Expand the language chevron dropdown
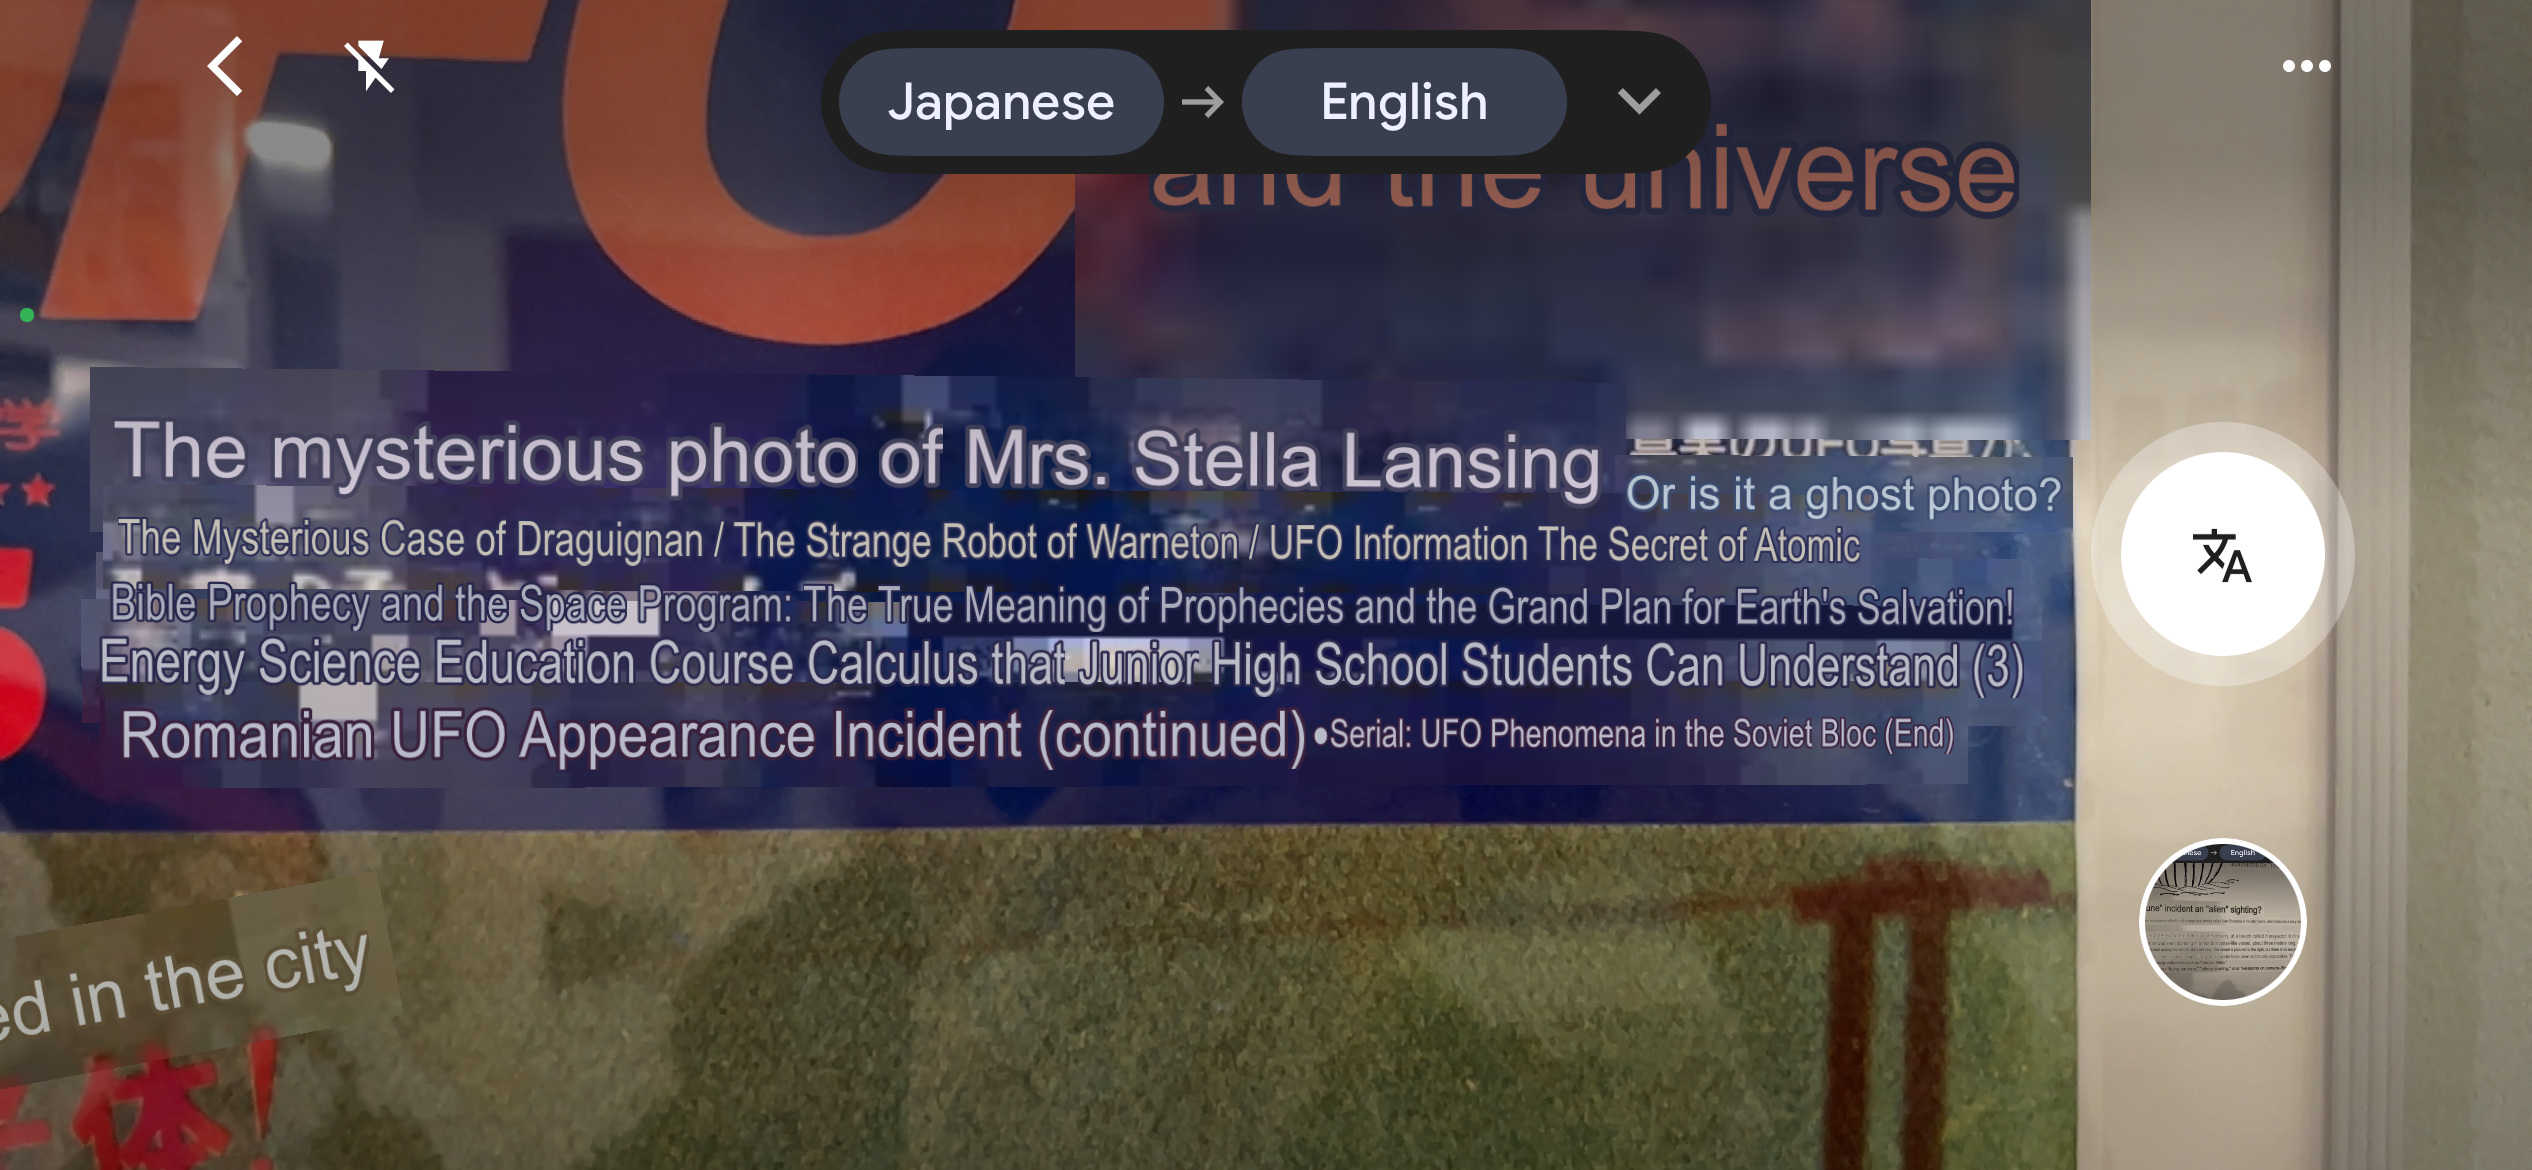Image resolution: width=2532 pixels, height=1170 pixels. point(1638,101)
